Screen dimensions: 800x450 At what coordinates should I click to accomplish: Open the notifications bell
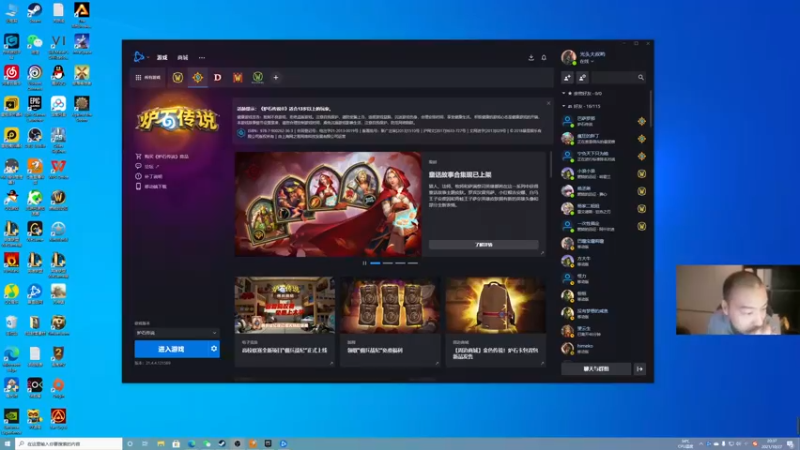click(544, 58)
